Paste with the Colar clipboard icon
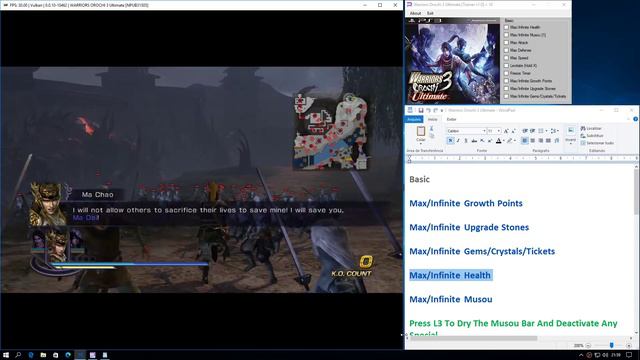 coord(421,131)
